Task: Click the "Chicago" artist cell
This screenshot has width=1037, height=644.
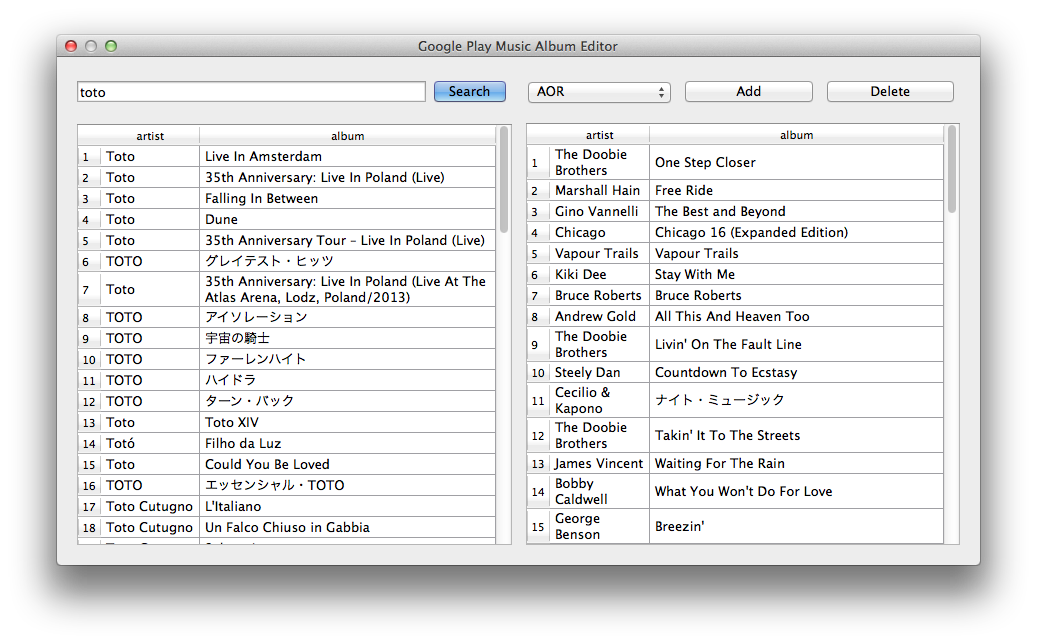Action: (x=599, y=233)
